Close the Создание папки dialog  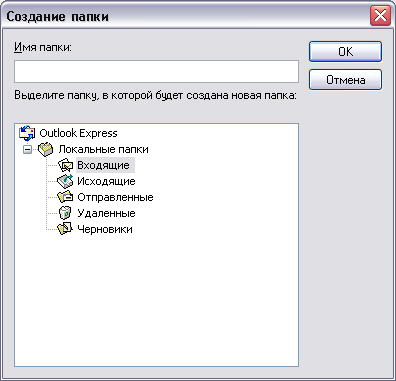pyautogui.click(x=380, y=16)
